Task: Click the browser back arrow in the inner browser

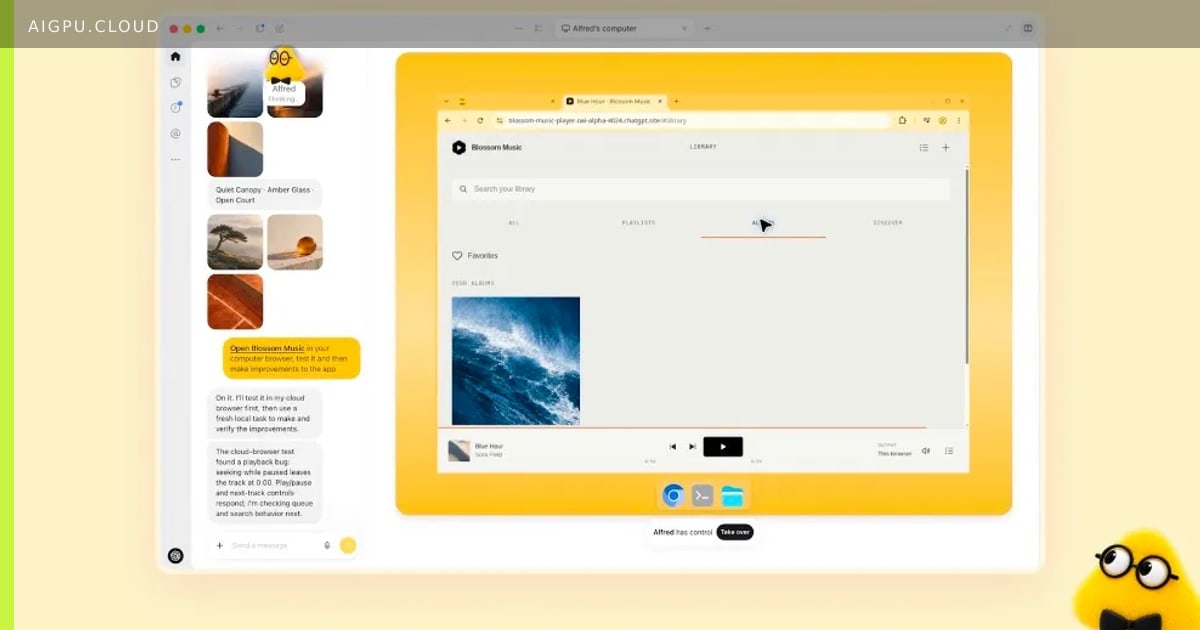Action: point(448,121)
